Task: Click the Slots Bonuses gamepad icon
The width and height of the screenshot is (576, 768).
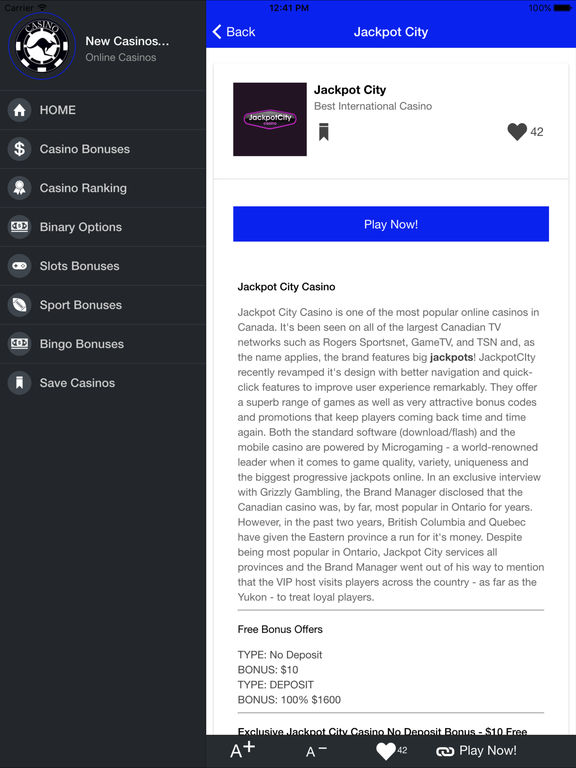Action: tap(20, 266)
